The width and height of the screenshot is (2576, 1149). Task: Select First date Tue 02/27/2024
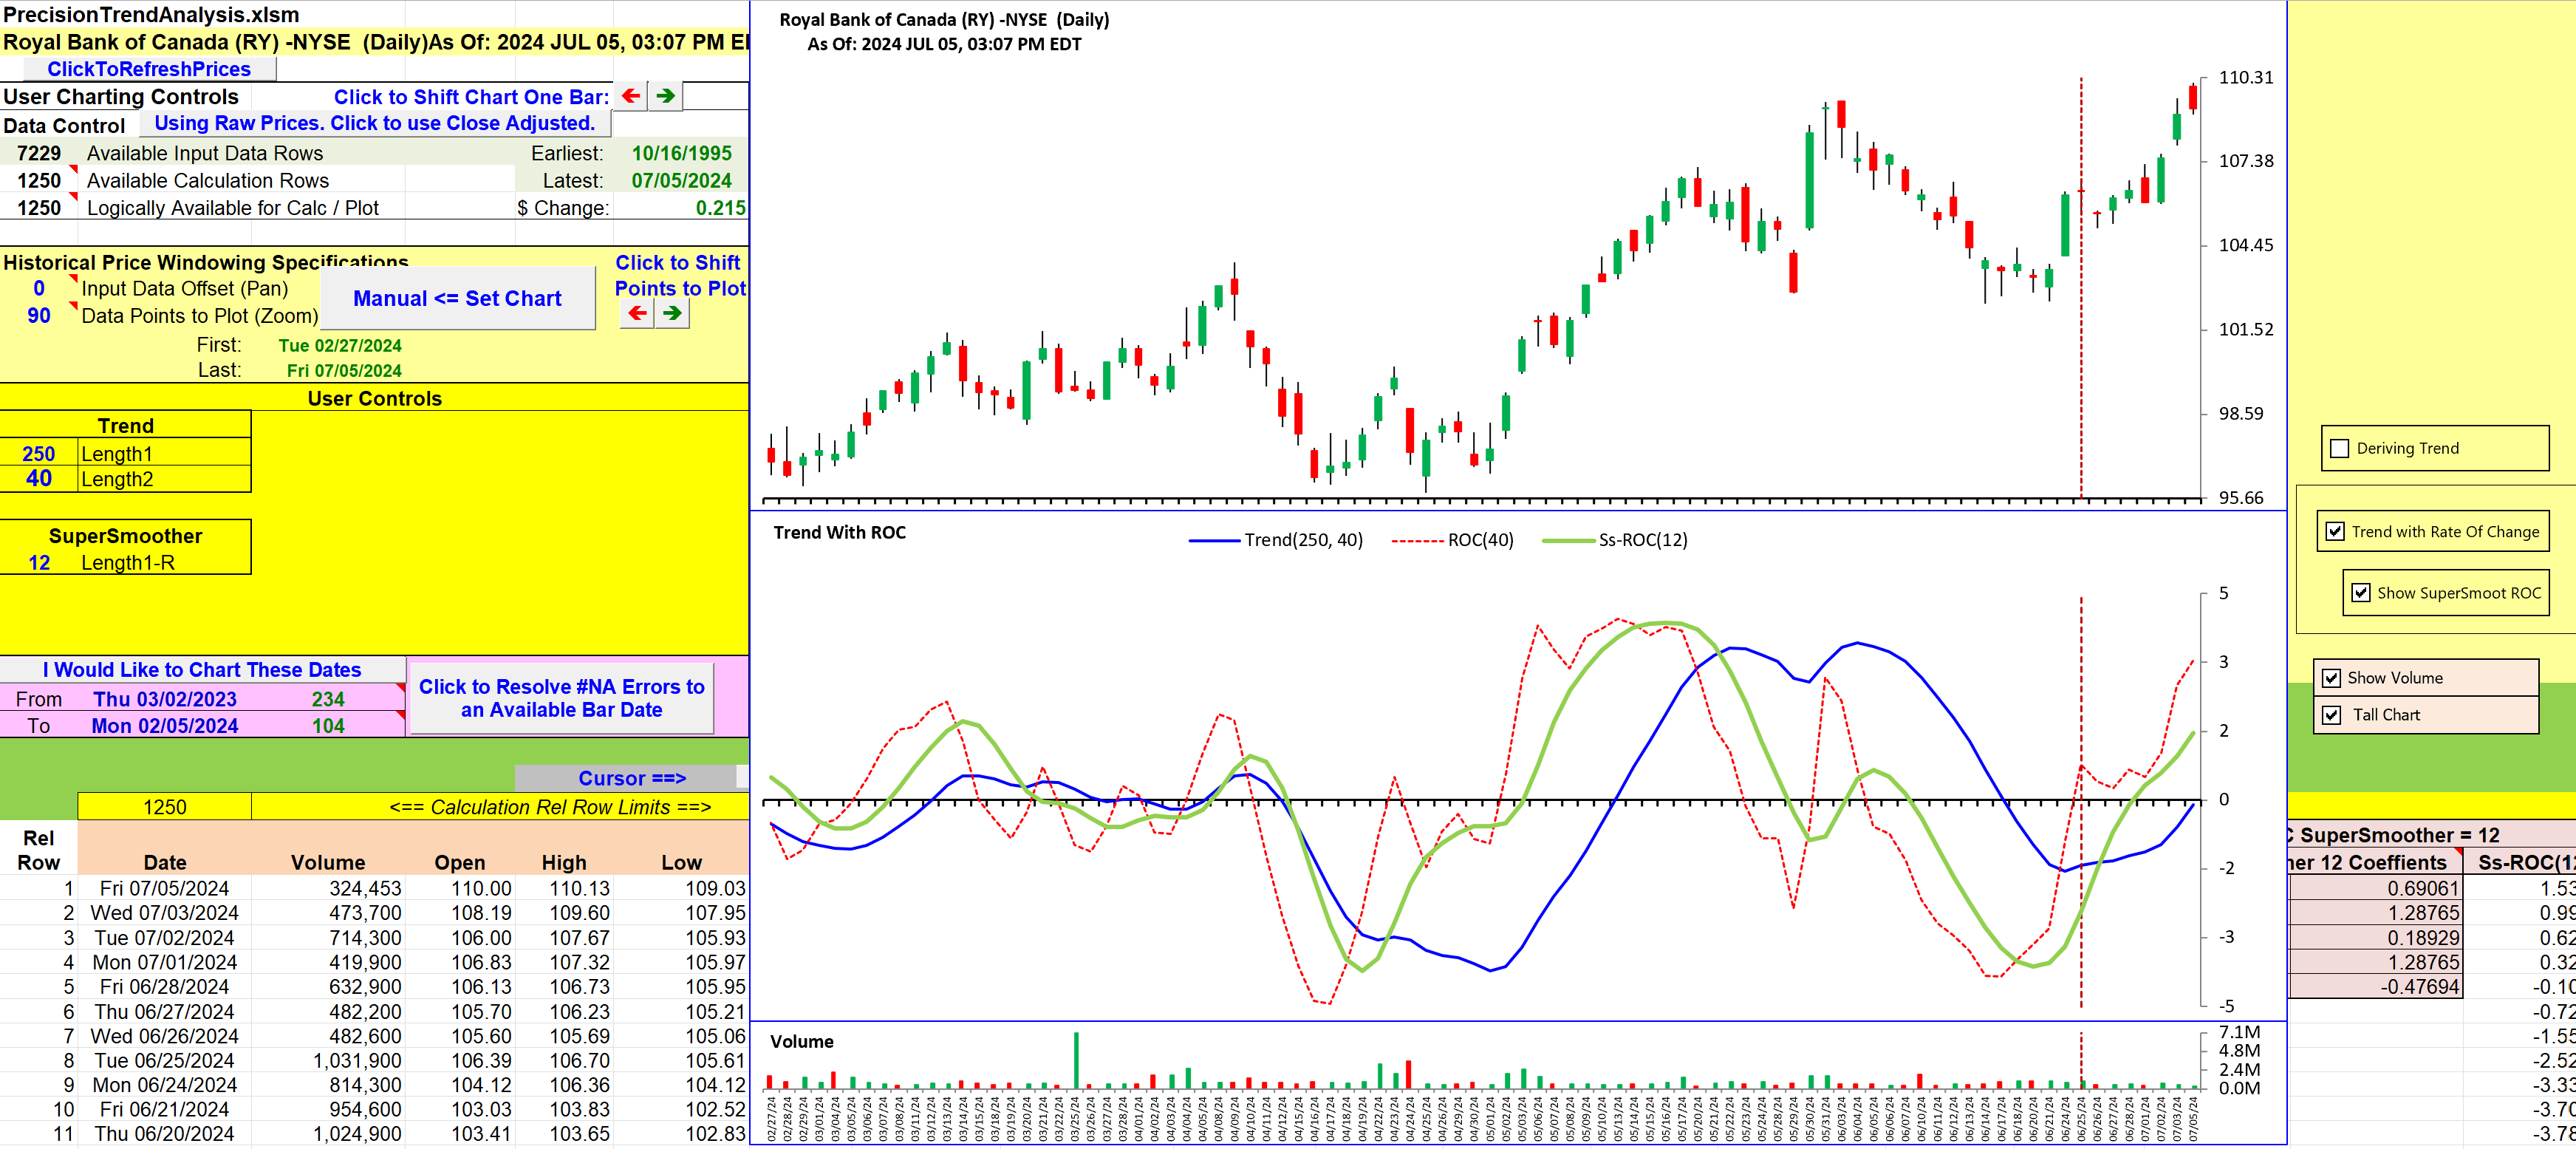[x=340, y=345]
